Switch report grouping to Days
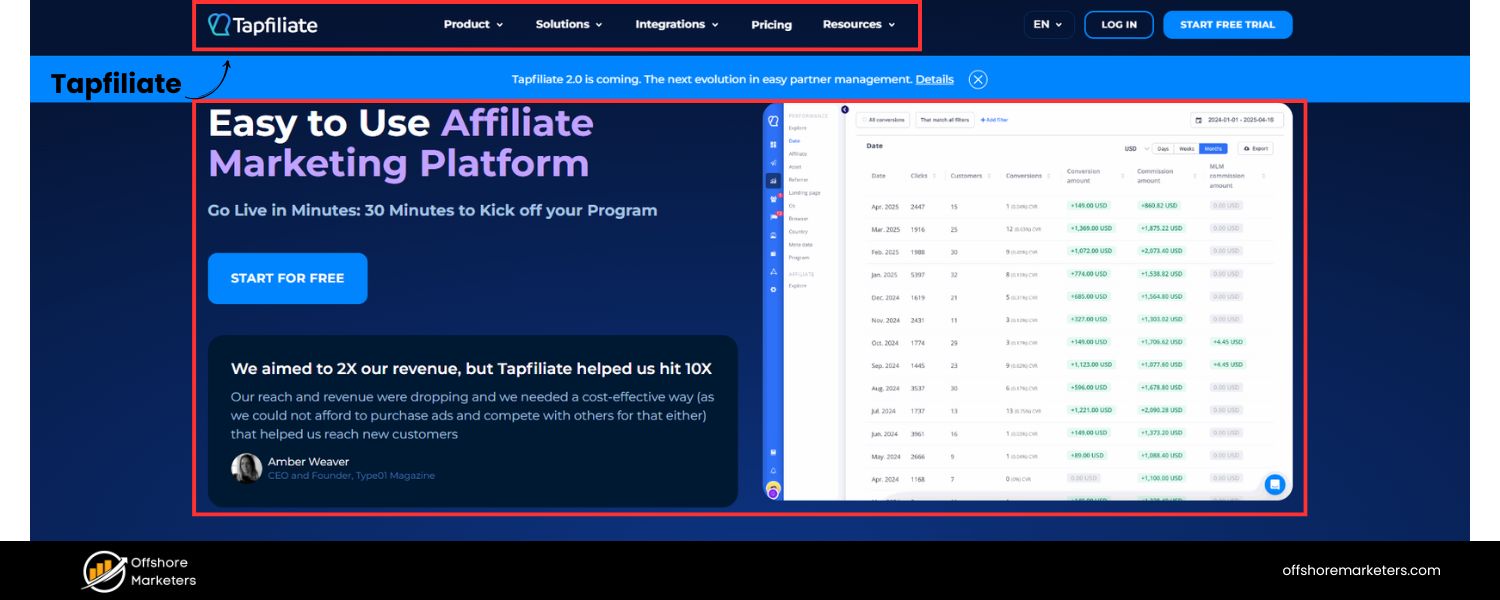Image resolution: width=1500 pixels, height=600 pixels. pyautogui.click(x=1163, y=149)
